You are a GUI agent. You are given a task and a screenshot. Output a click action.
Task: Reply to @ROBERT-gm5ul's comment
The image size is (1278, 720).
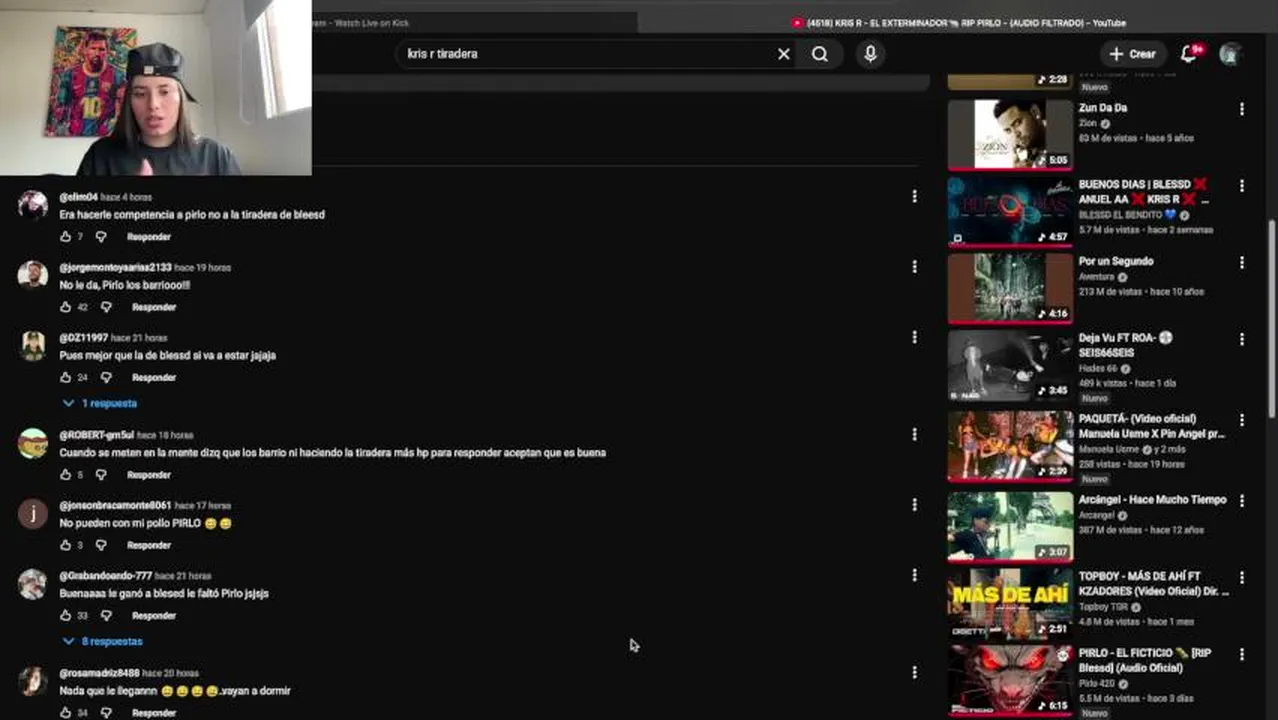(x=149, y=475)
